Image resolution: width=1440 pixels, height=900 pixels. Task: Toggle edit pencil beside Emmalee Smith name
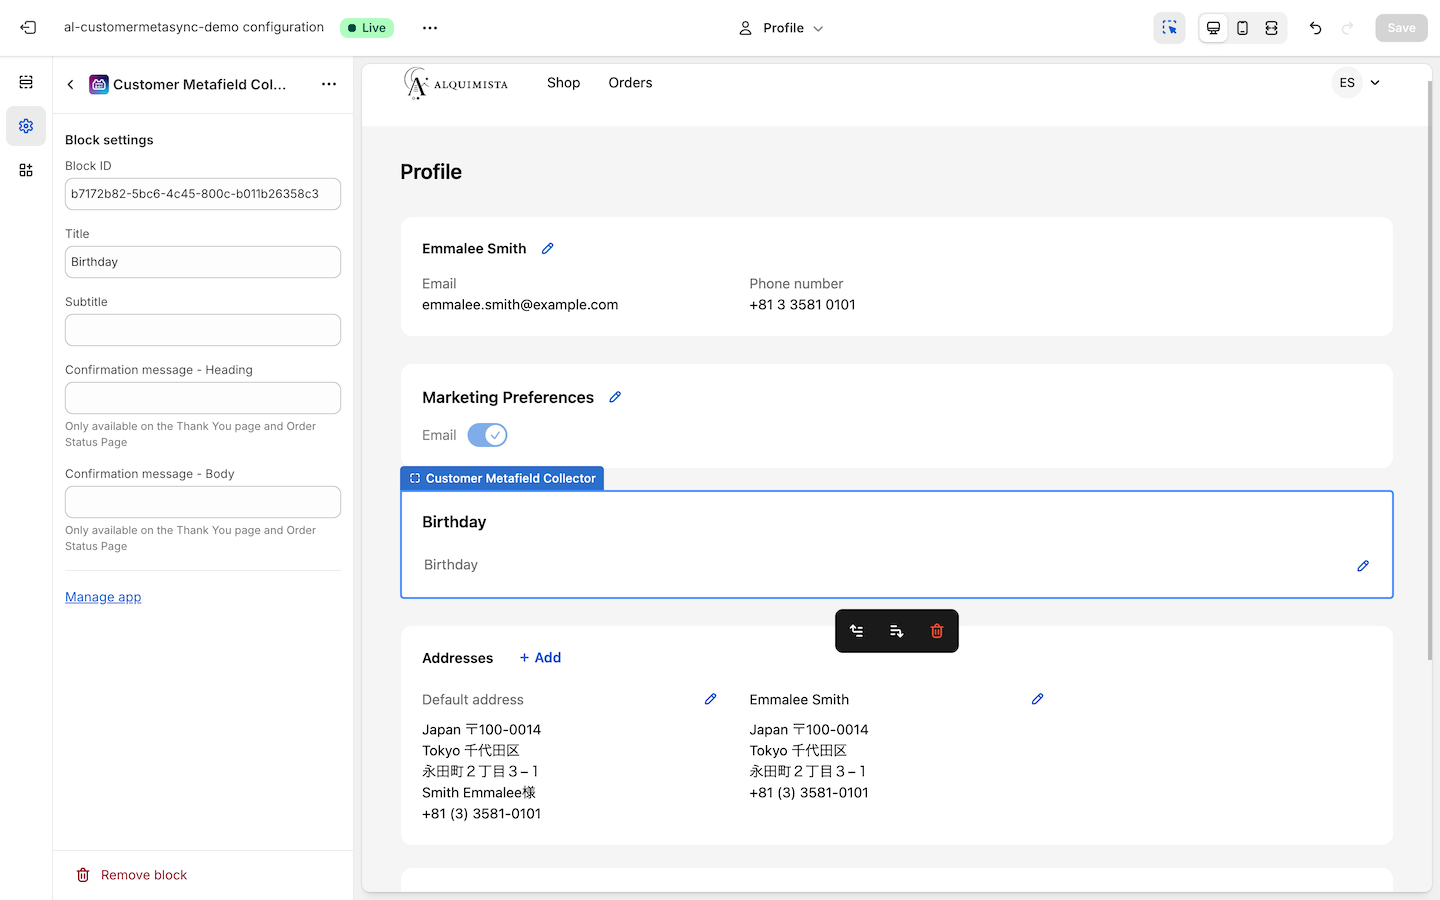point(547,248)
